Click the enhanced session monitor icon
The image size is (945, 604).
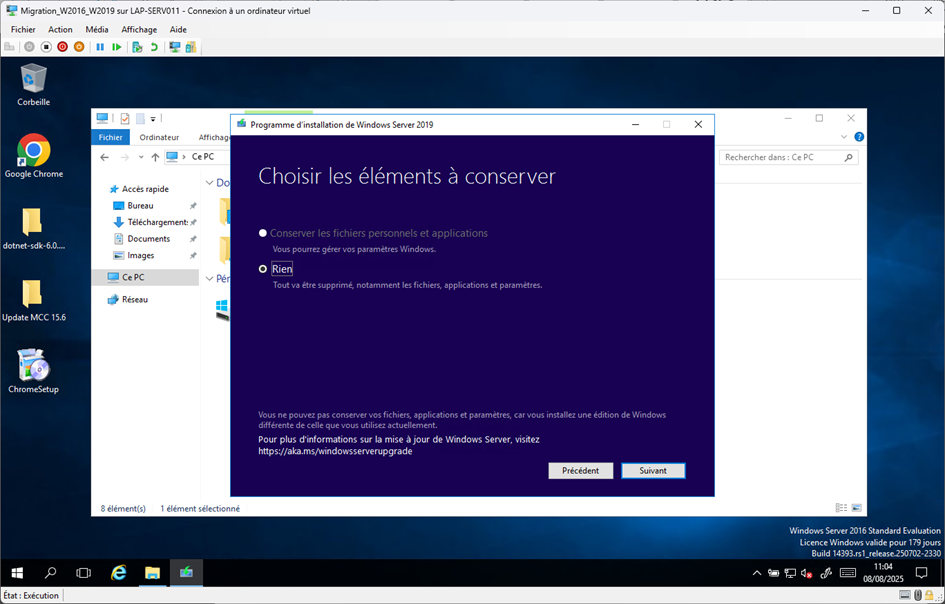tap(175, 47)
